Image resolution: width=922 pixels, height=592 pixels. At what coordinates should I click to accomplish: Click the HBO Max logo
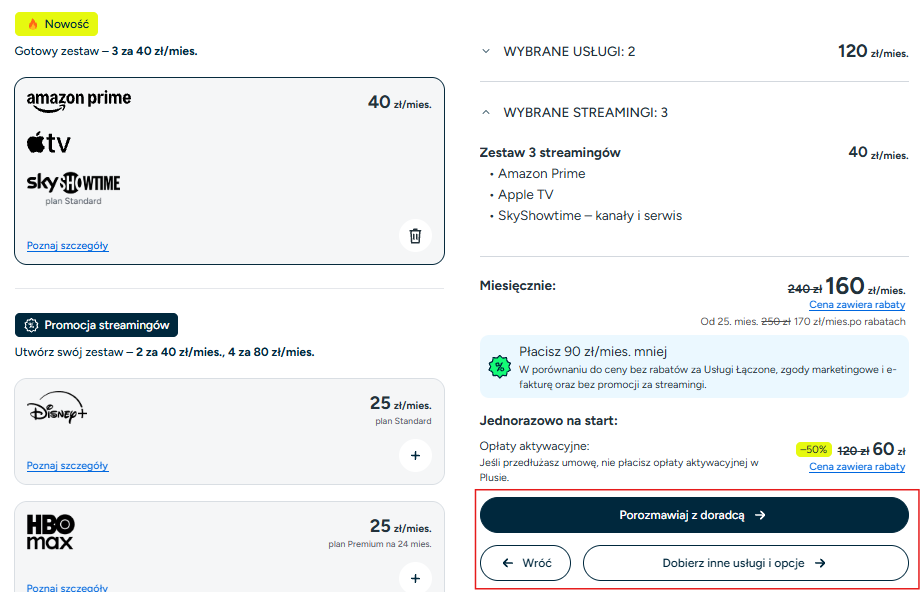click(51, 532)
